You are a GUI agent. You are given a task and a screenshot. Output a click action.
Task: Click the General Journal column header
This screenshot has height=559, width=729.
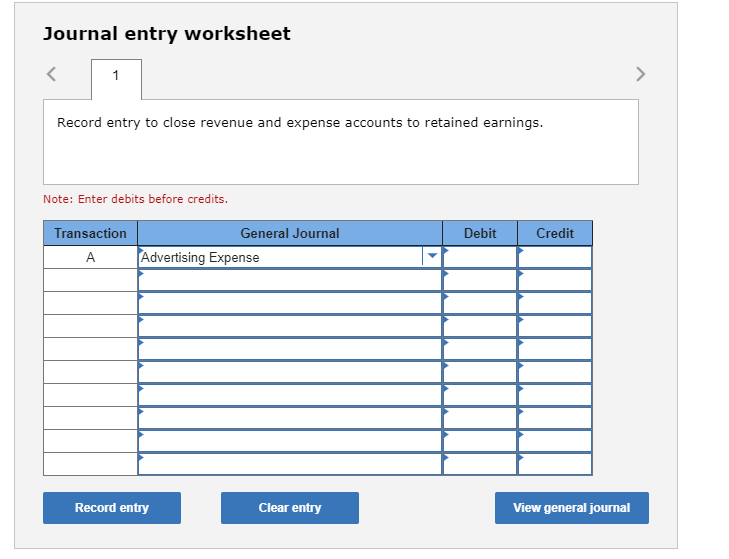290,233
